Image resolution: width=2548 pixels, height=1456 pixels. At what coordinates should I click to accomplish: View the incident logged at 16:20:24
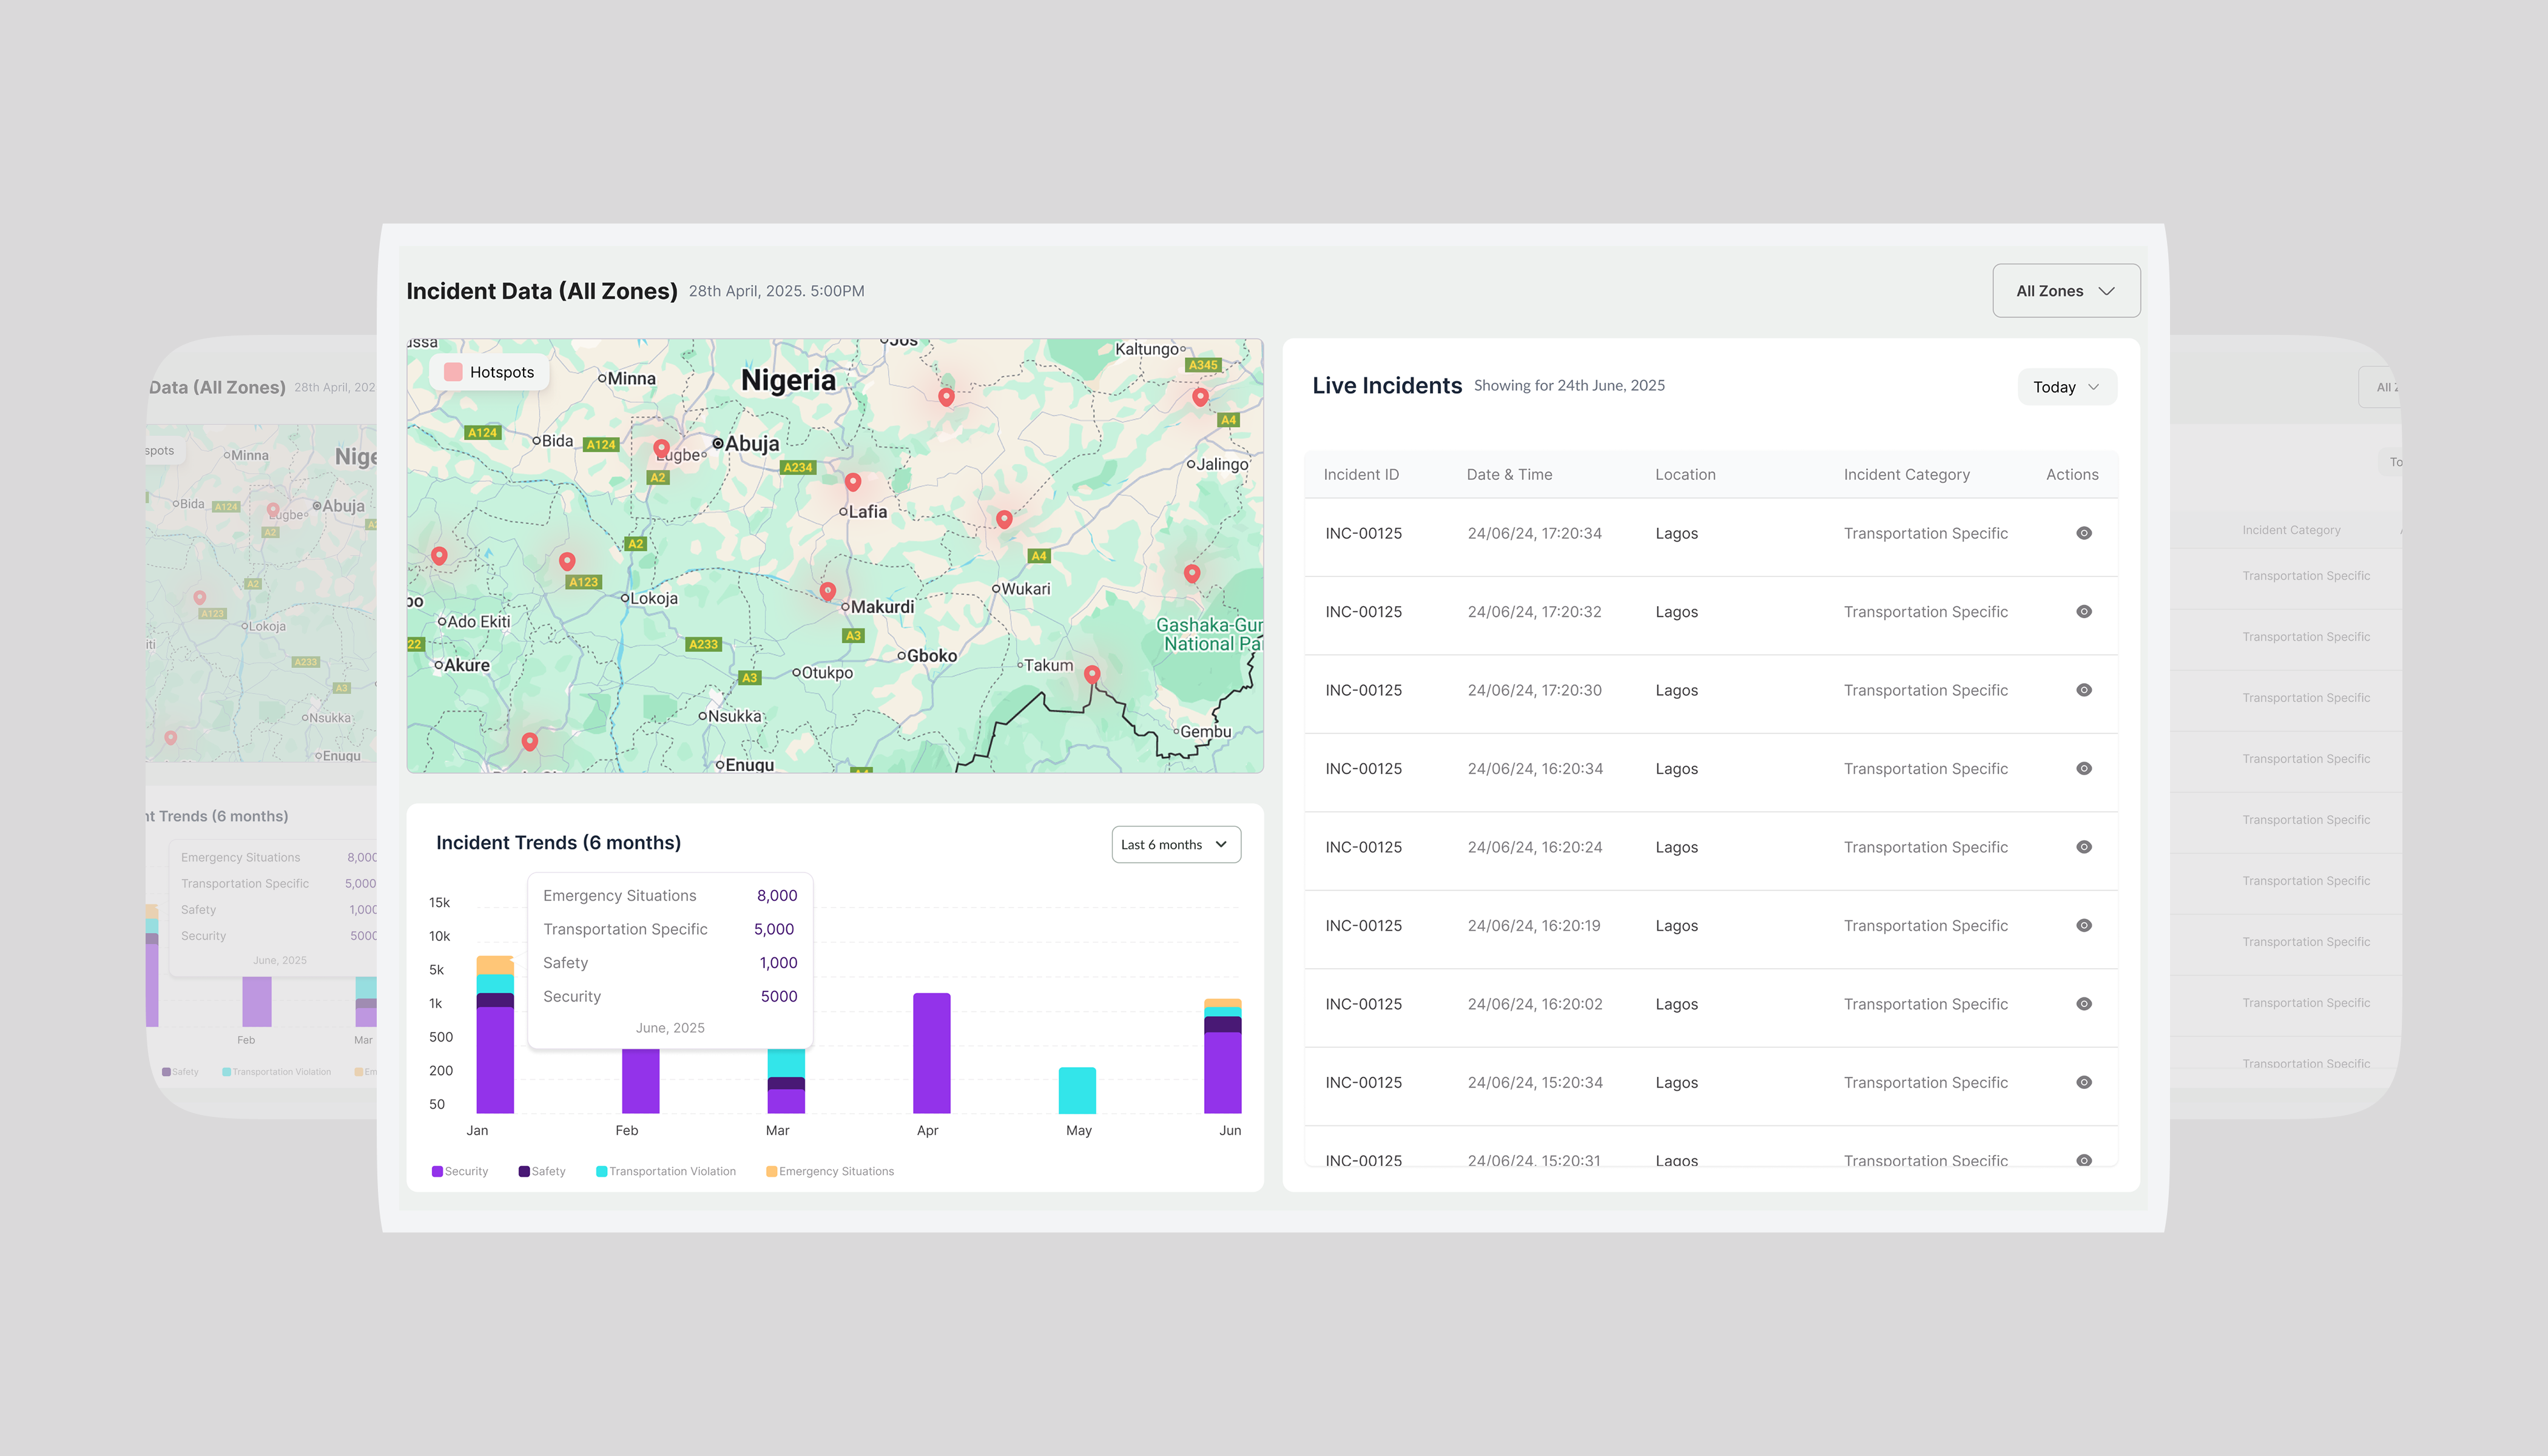click(x=2084, y=847)
